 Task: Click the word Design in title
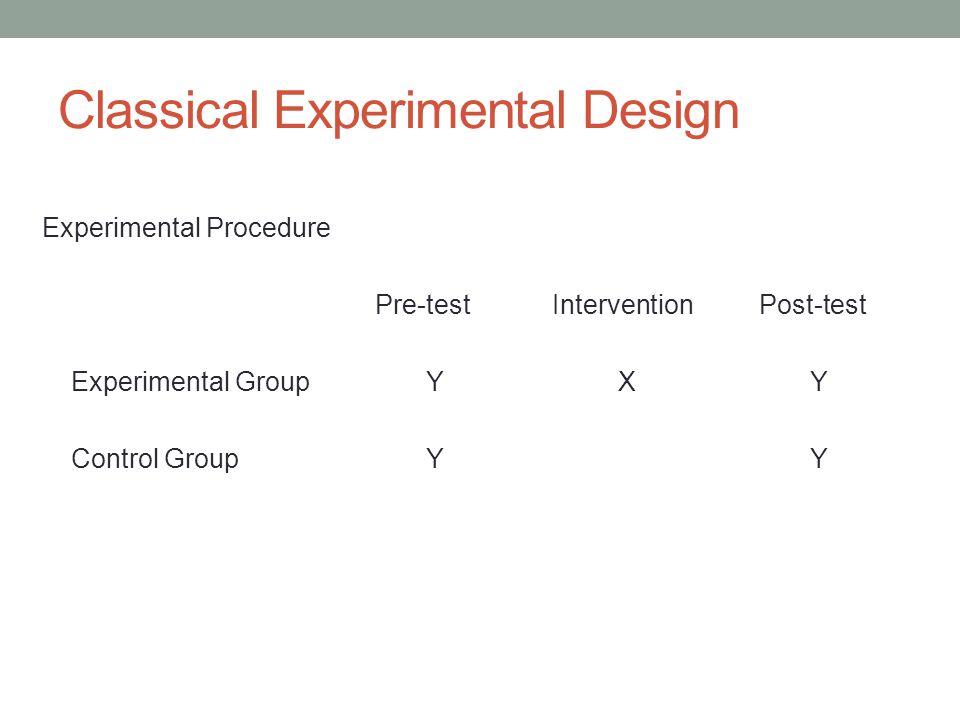(x=661, y=111)
